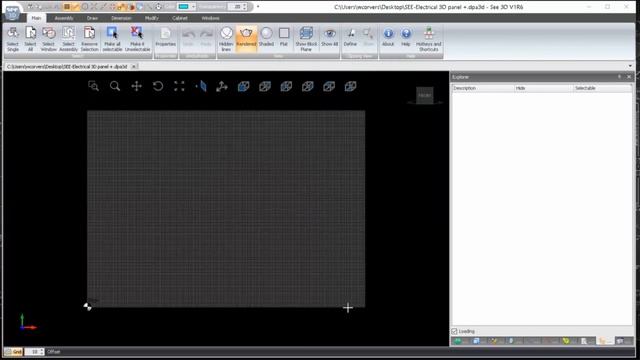Click the Select All tool
640x360 pixels.
point(30,39)
